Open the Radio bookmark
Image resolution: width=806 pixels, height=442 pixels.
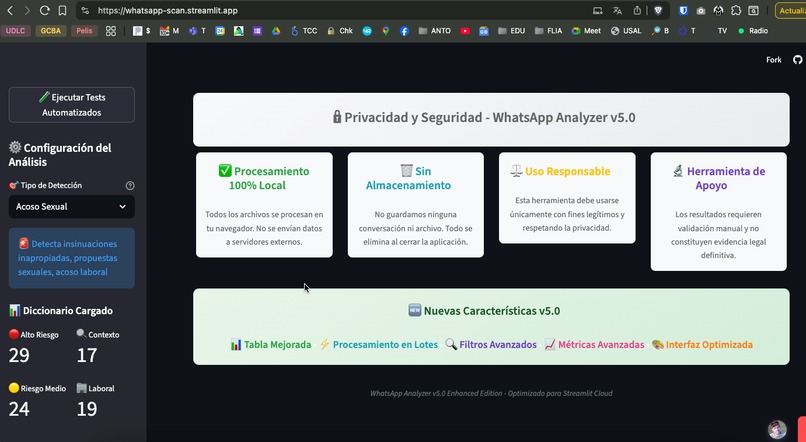tap(753, 31)
